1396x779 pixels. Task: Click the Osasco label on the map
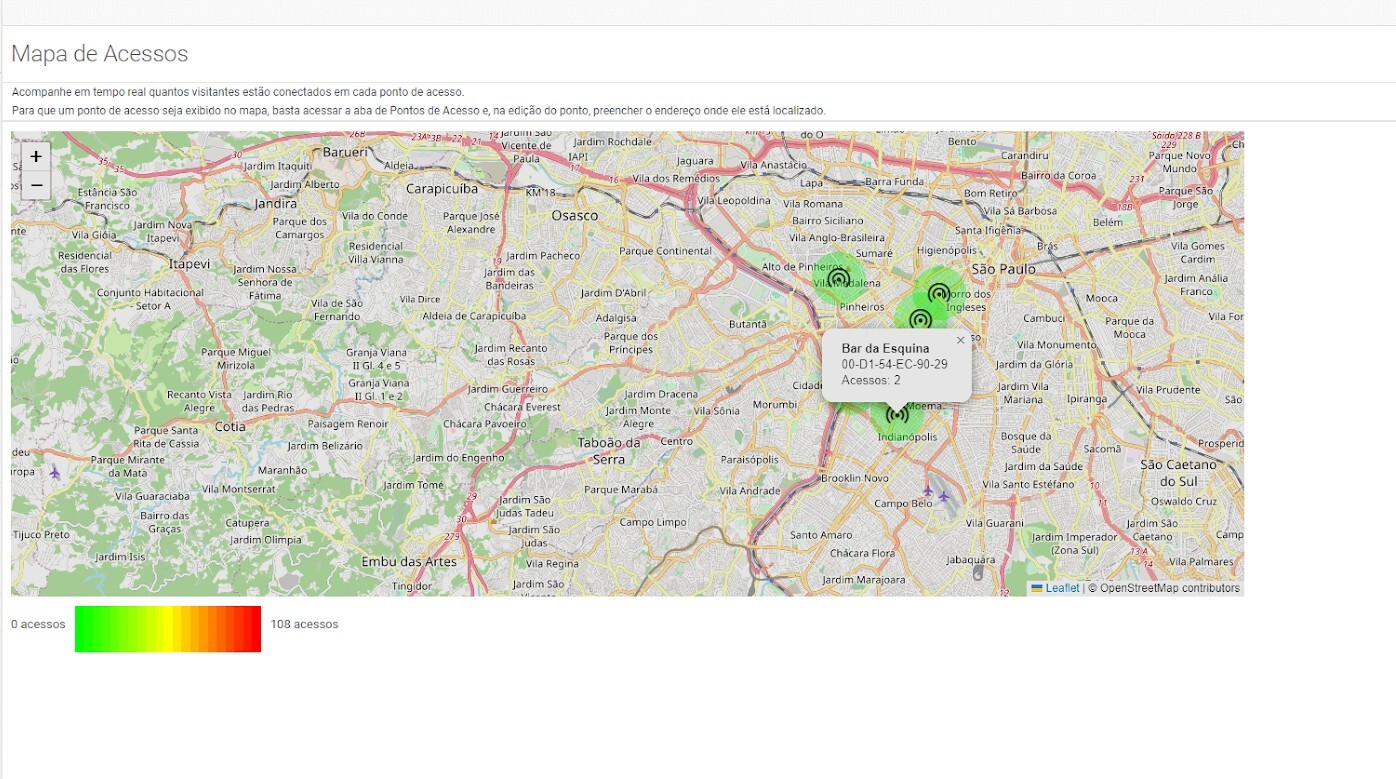574,215
